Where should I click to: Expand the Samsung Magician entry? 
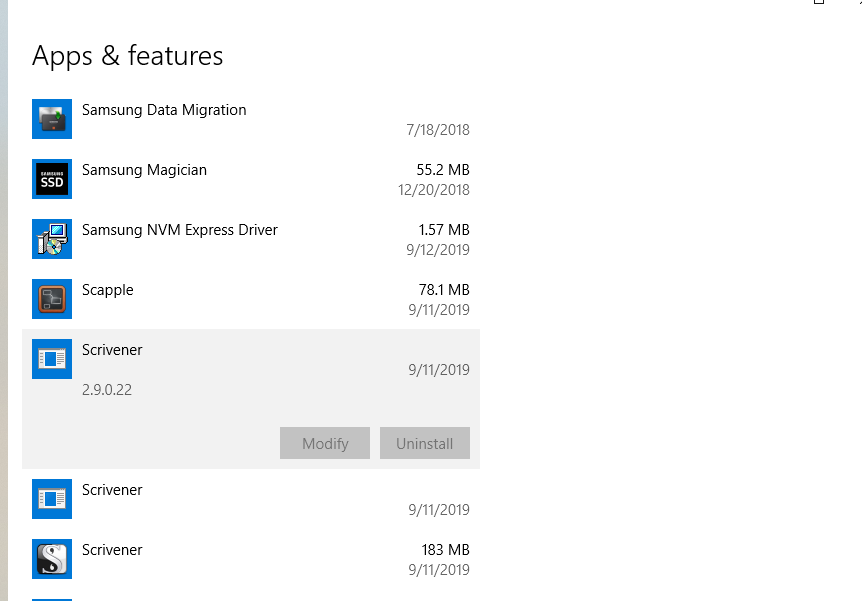coord(250,179)
